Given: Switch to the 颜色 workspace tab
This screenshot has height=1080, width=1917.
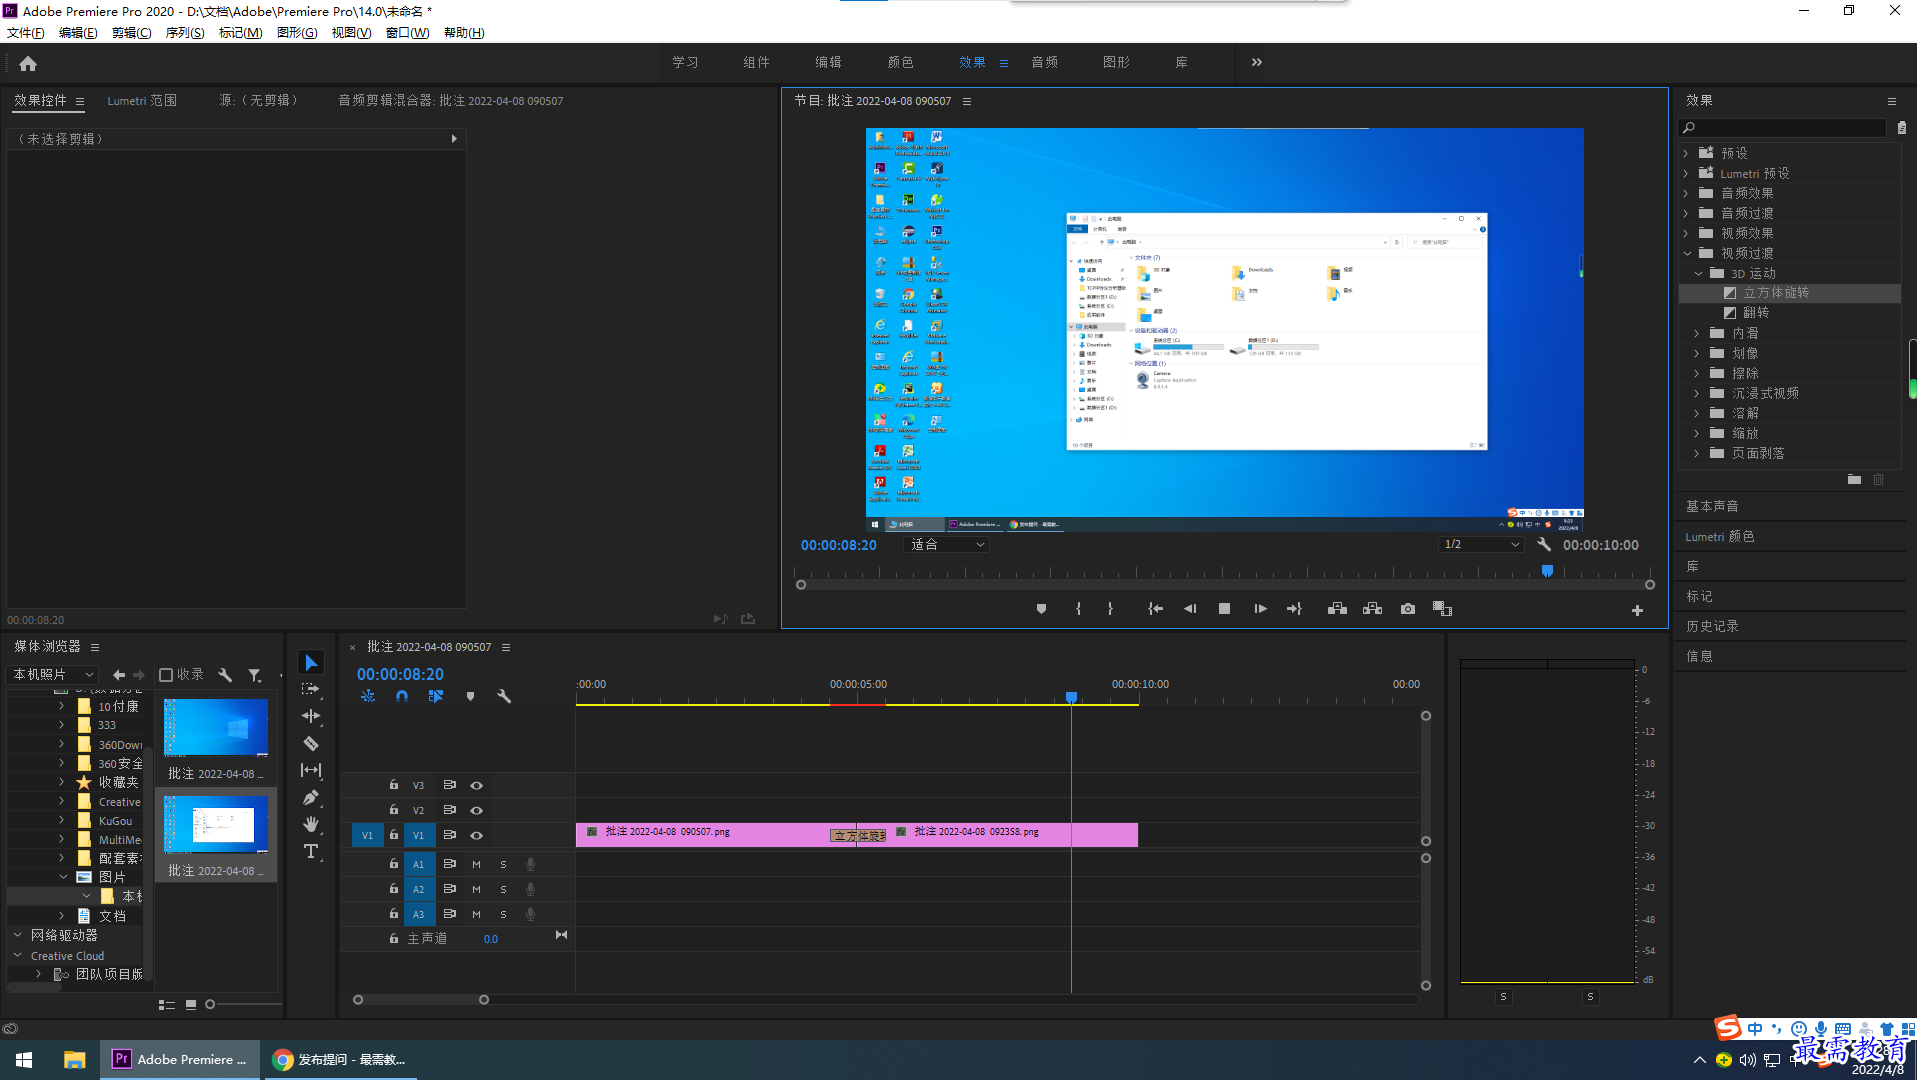Looking at the screenshot, I should tap(900, 62).
